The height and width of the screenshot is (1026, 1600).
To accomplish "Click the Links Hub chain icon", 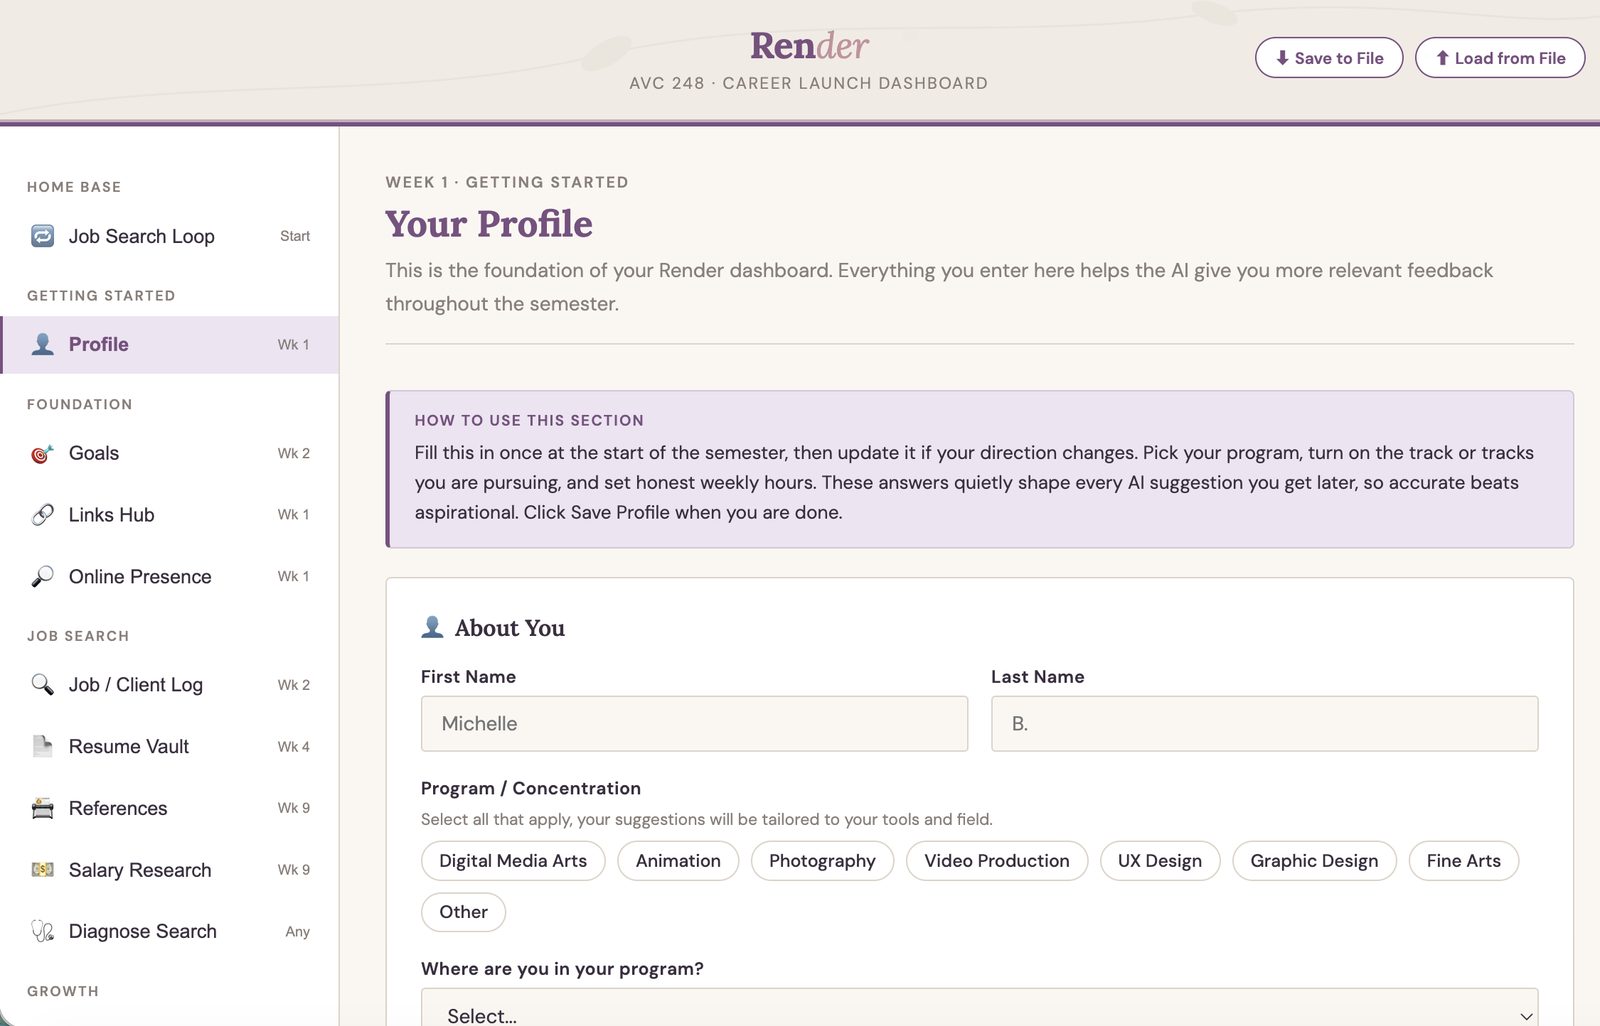I will pyautogui.click(x=42, y=515).
